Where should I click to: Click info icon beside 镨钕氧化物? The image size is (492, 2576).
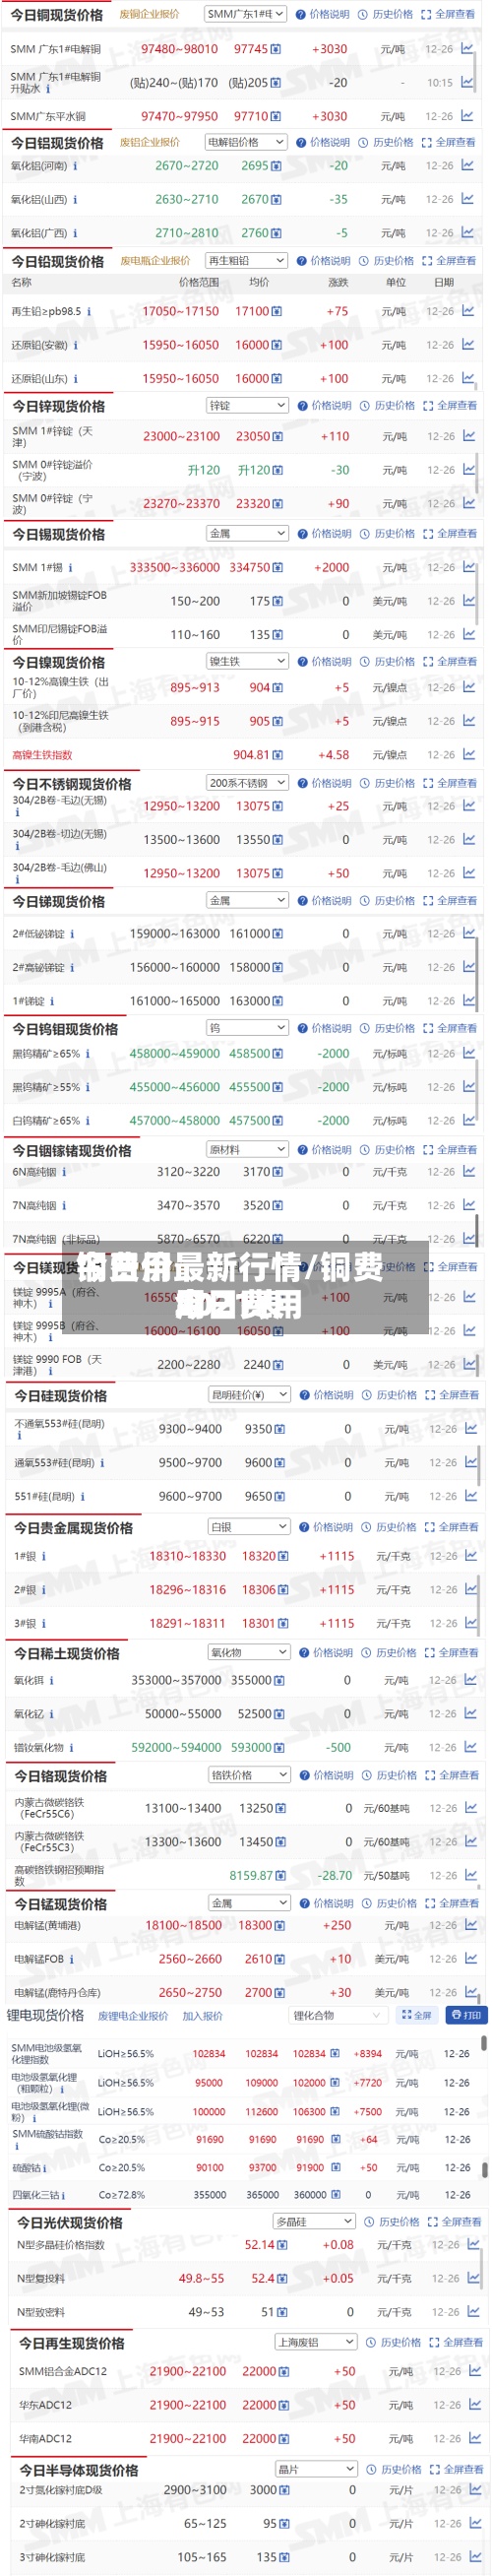[x=72, y=1748]
